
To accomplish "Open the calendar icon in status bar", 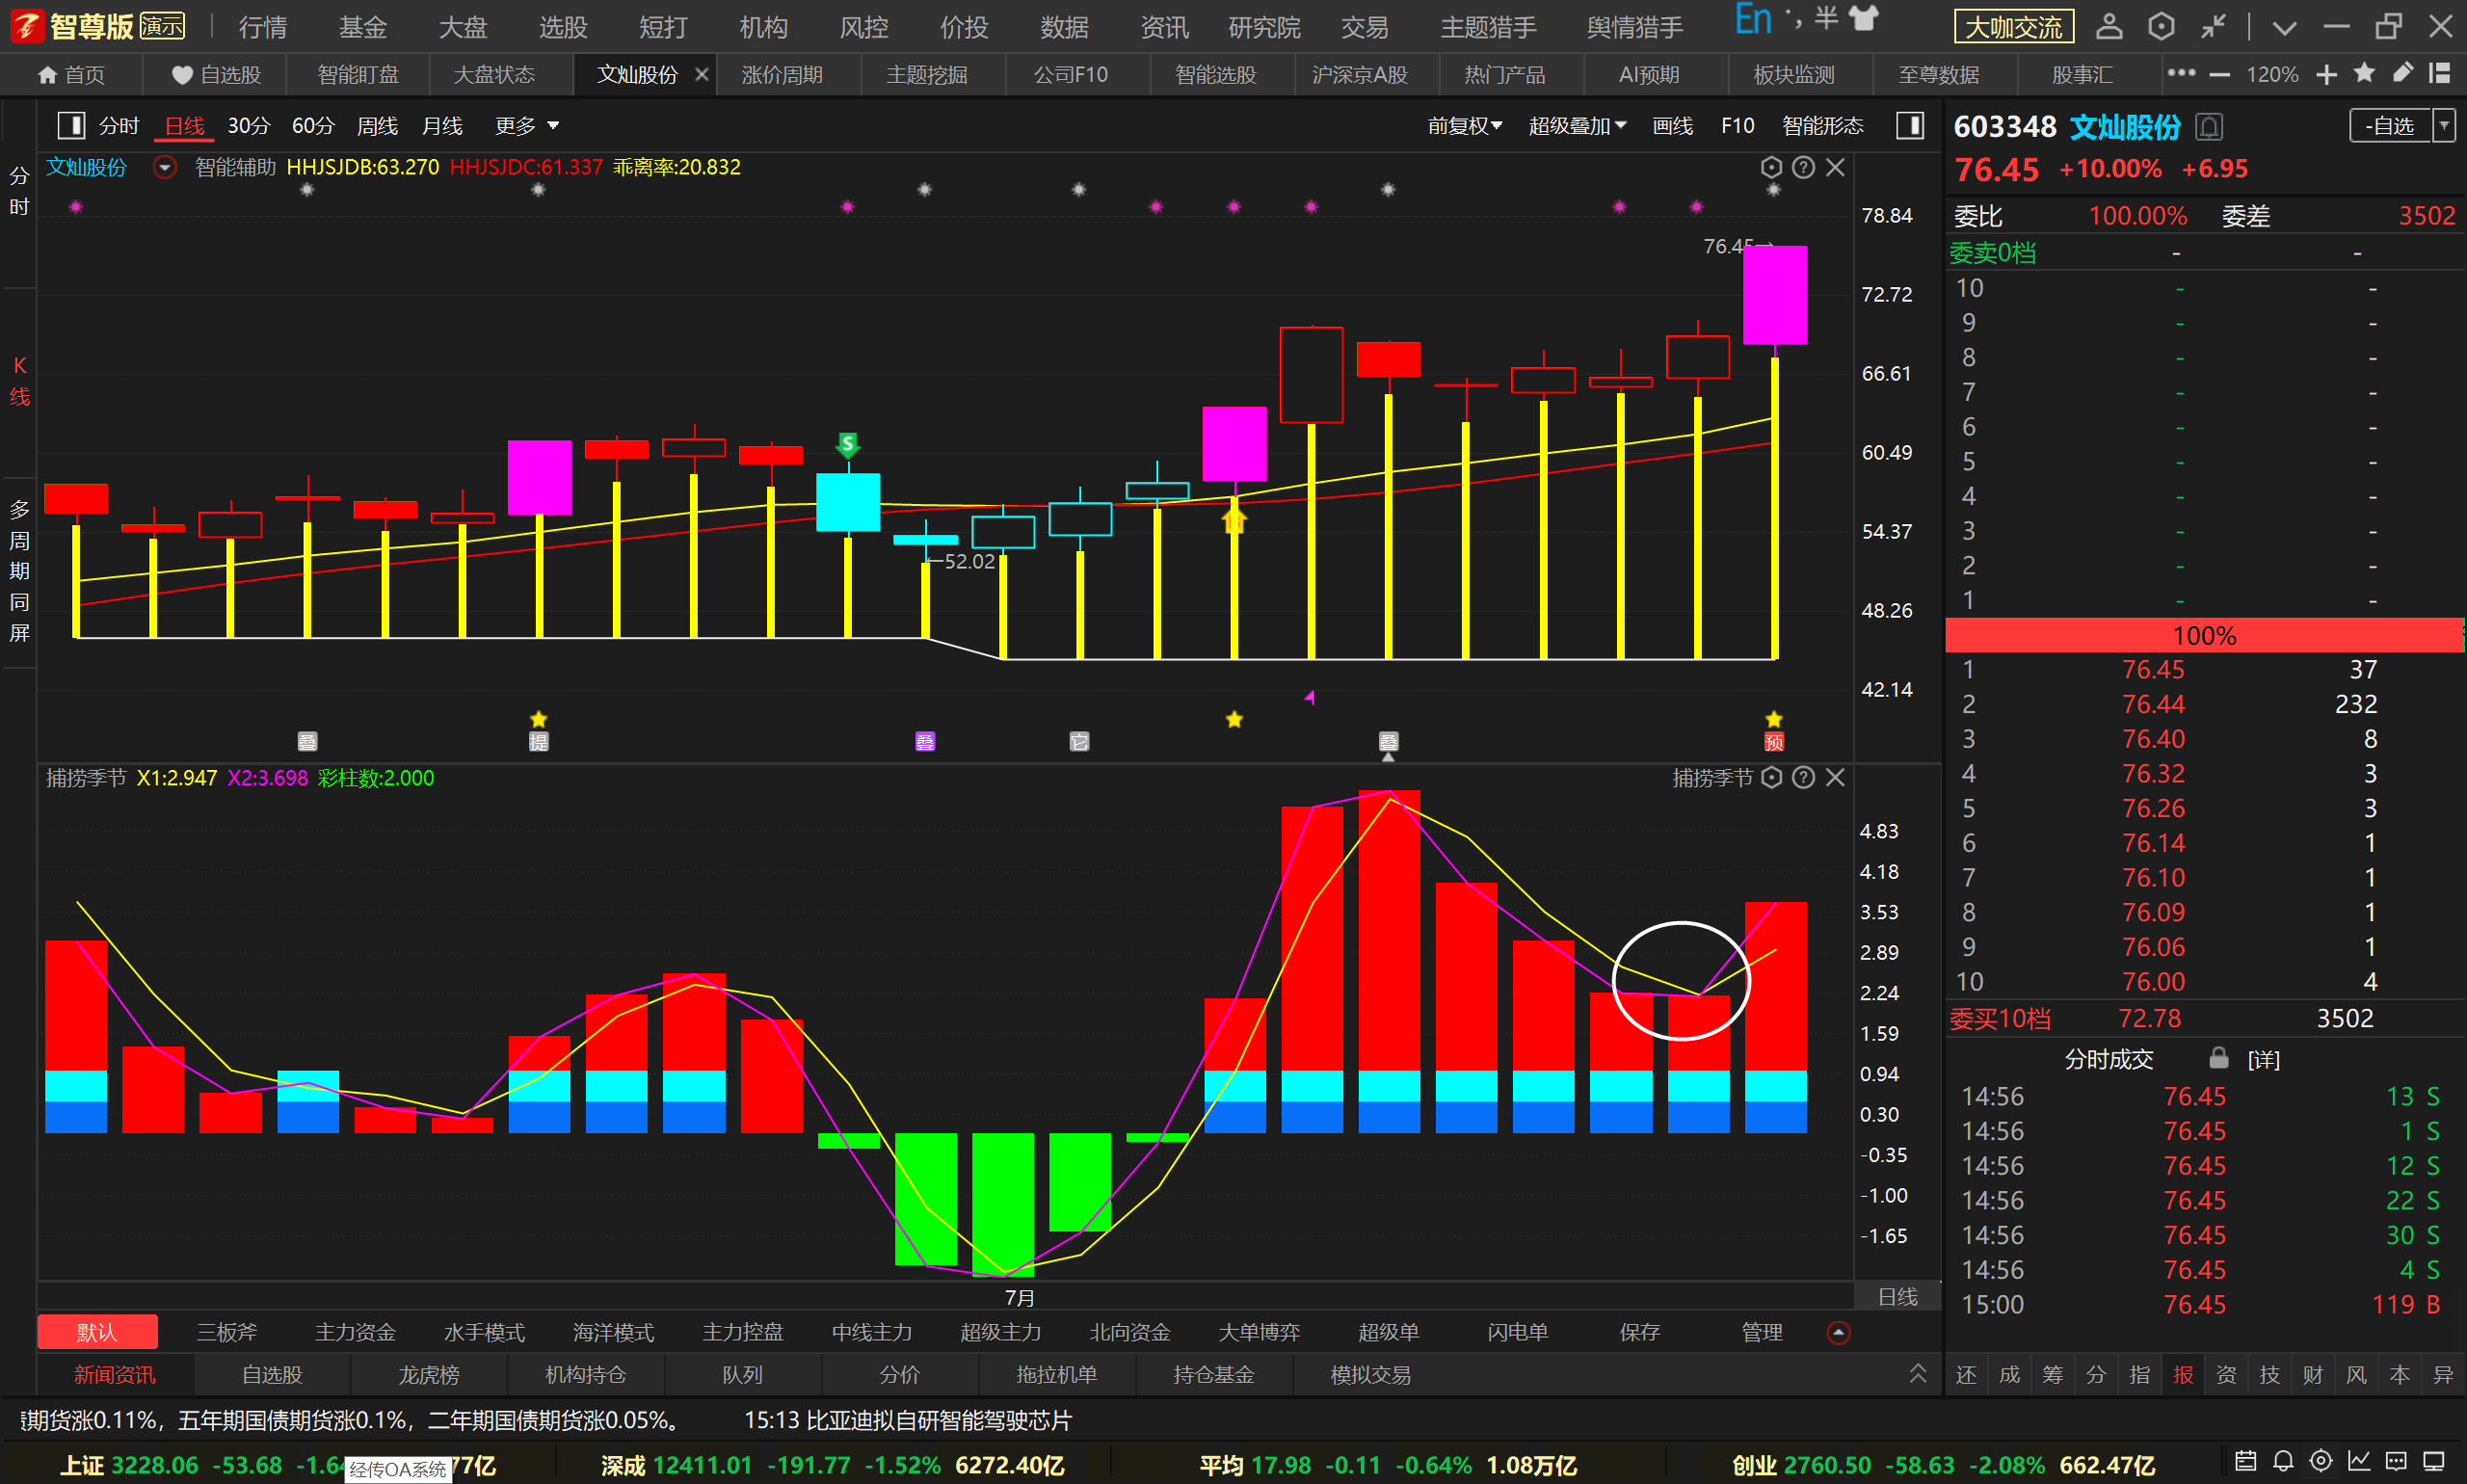I will click(x=2245, y=1461).
